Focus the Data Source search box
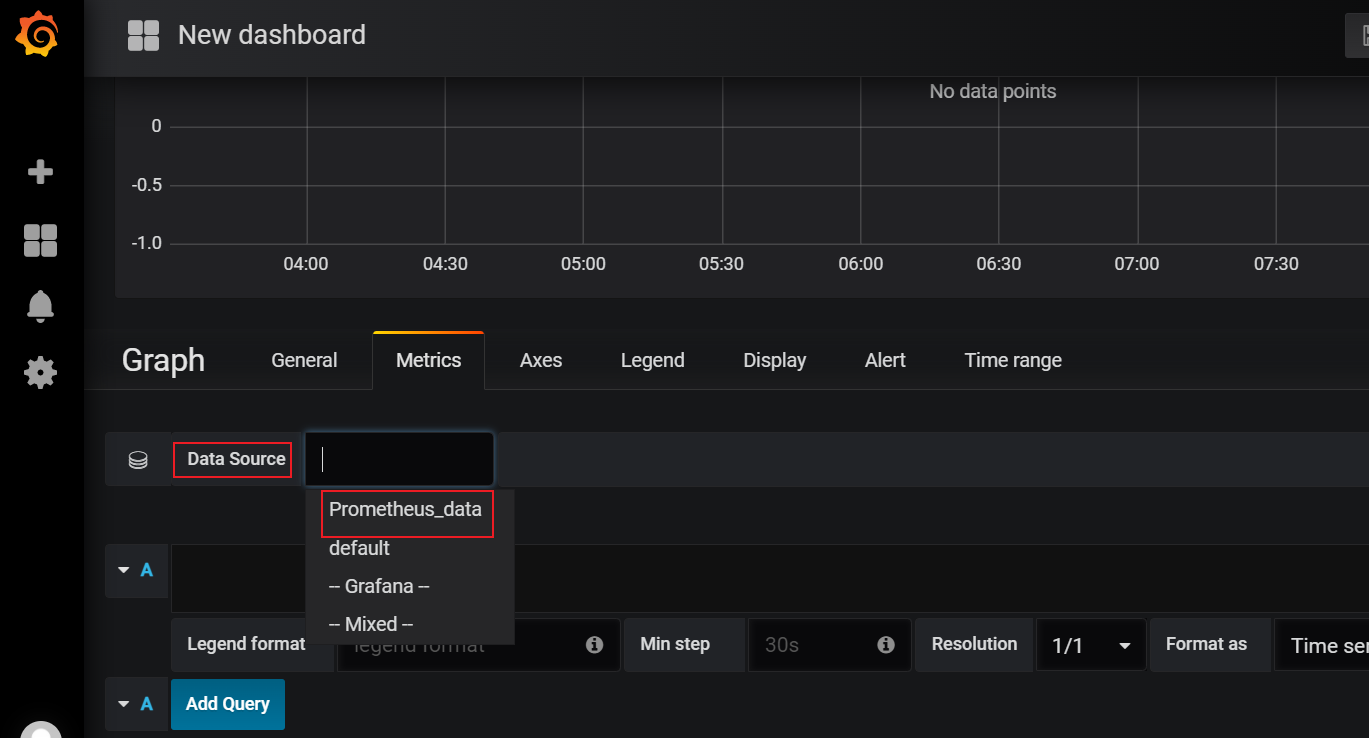The height and width of the screenshot is (738, 1369). [x=399, y=459]
